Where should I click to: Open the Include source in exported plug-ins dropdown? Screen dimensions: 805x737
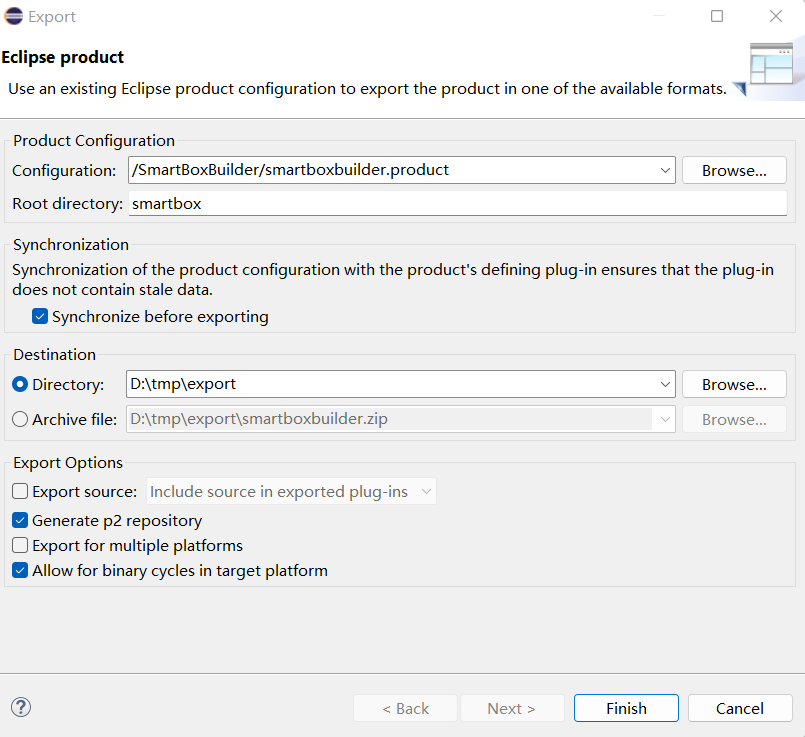click(x=292, y=491)
